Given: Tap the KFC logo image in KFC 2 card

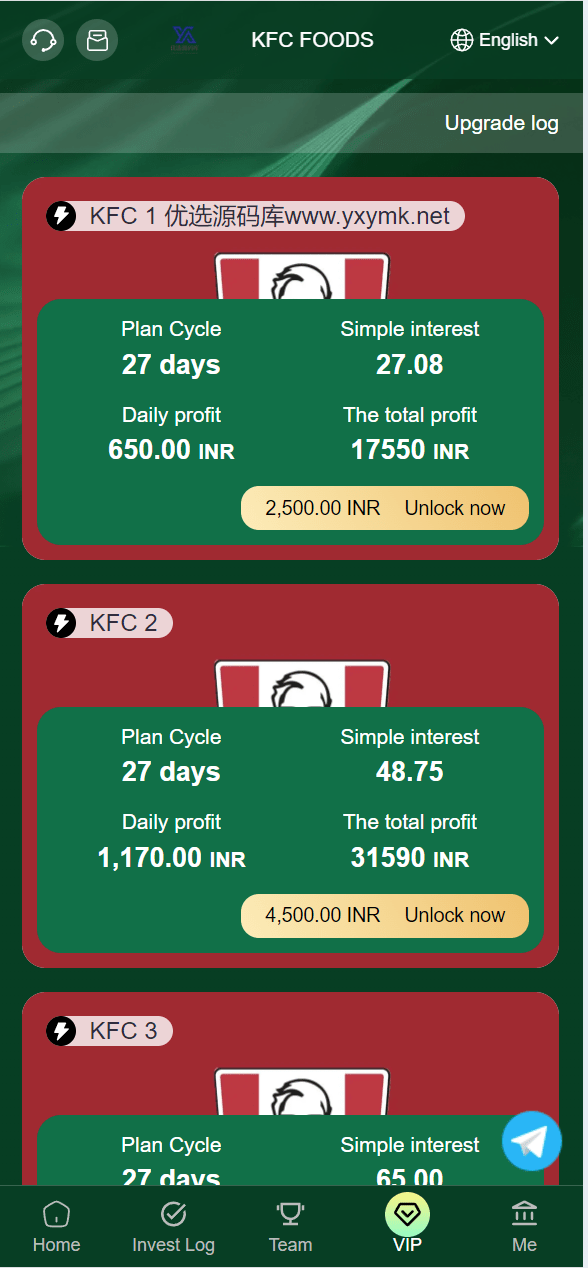Looking at the screenshot, I should (301, 684).
